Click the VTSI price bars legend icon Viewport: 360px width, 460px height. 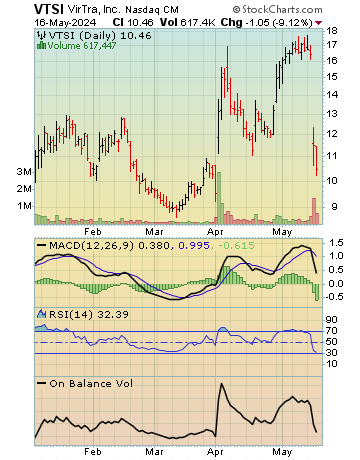(x=42, y=35)
